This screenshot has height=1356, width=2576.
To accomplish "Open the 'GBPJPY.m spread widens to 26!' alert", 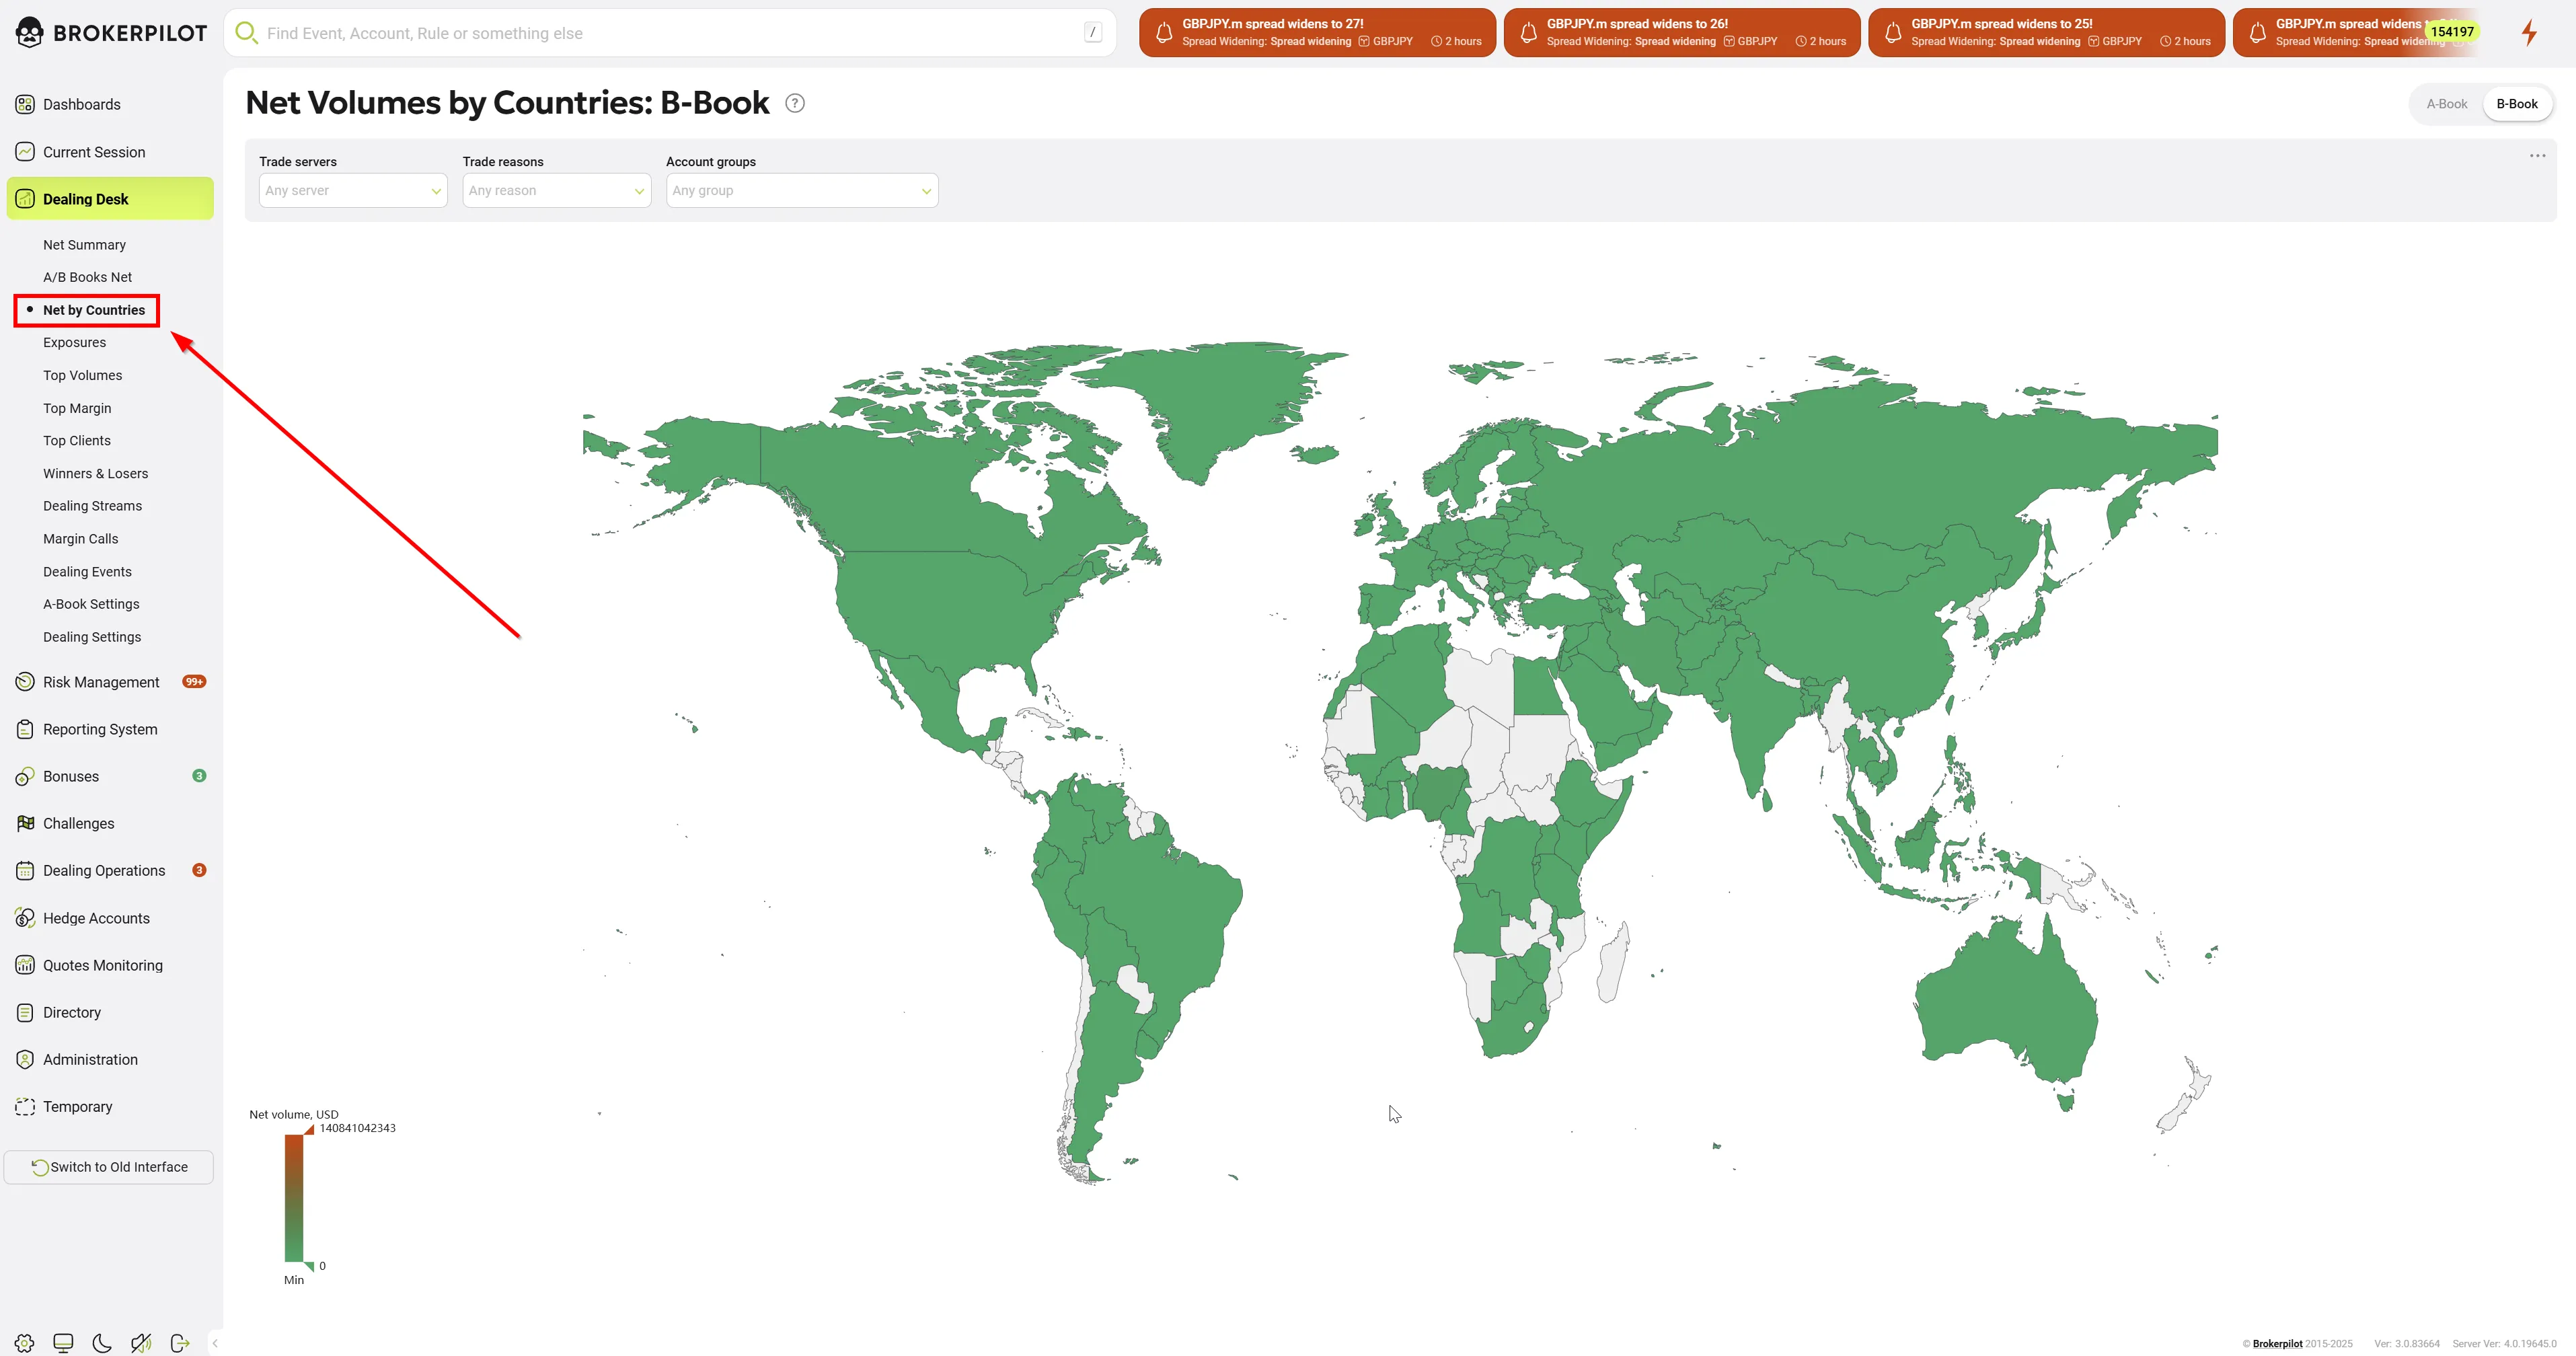I will pos(1682,33).
